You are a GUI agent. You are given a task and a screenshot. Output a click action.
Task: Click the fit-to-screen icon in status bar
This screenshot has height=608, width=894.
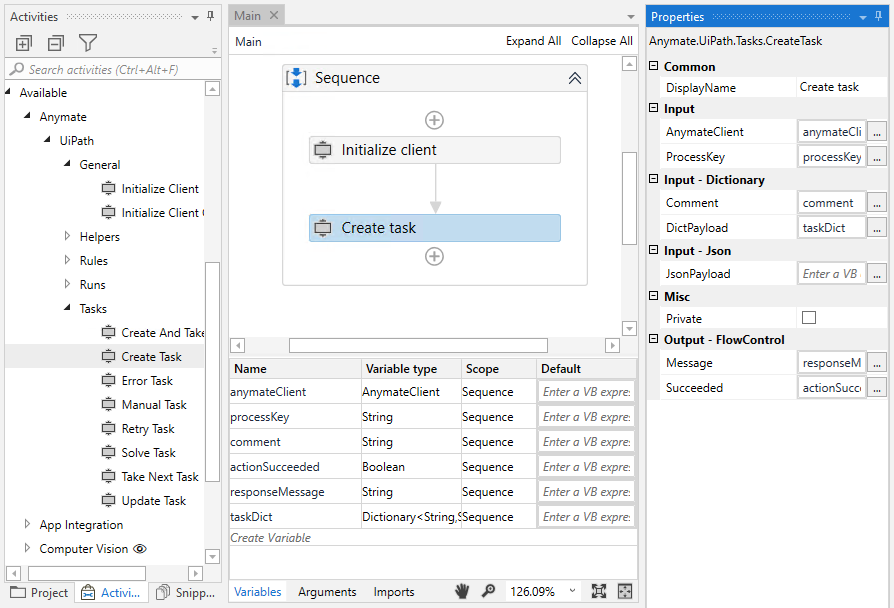click(625, 591)
